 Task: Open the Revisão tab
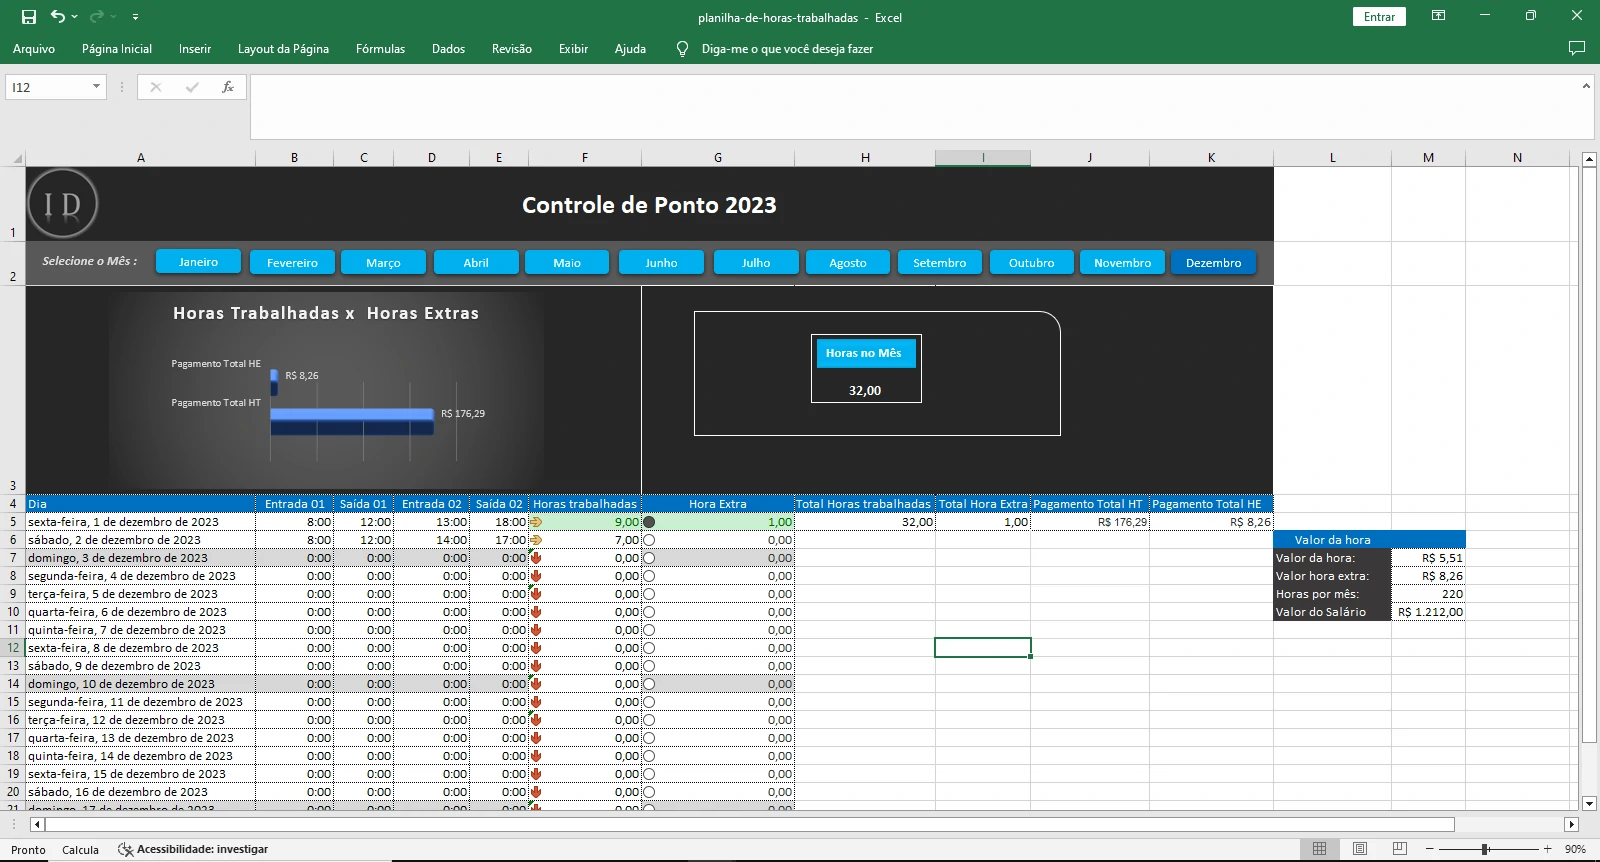click(x=512, y=48)
